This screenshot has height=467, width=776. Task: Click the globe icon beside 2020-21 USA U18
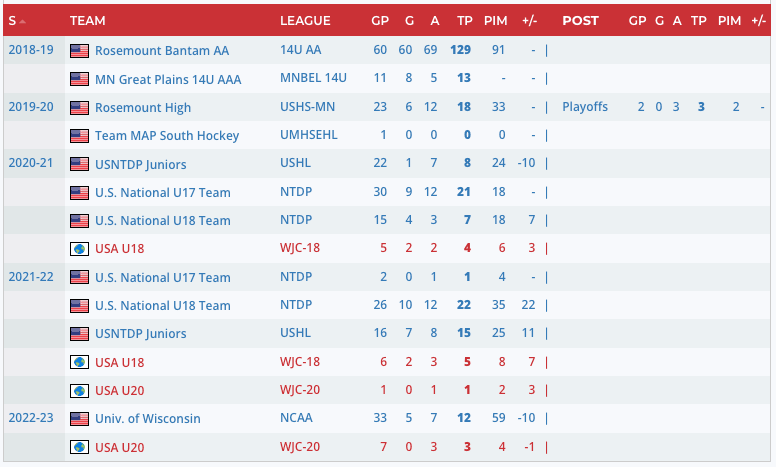79,249
